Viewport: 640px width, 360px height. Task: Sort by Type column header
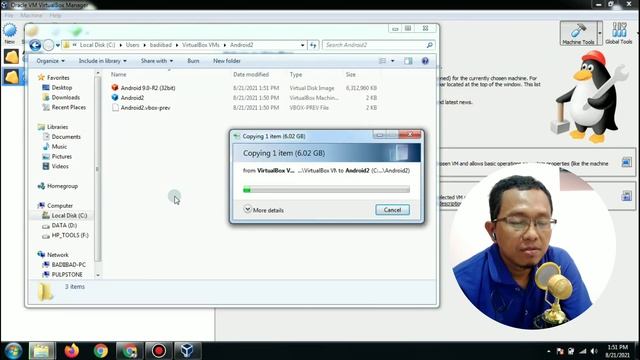(296, 74)
